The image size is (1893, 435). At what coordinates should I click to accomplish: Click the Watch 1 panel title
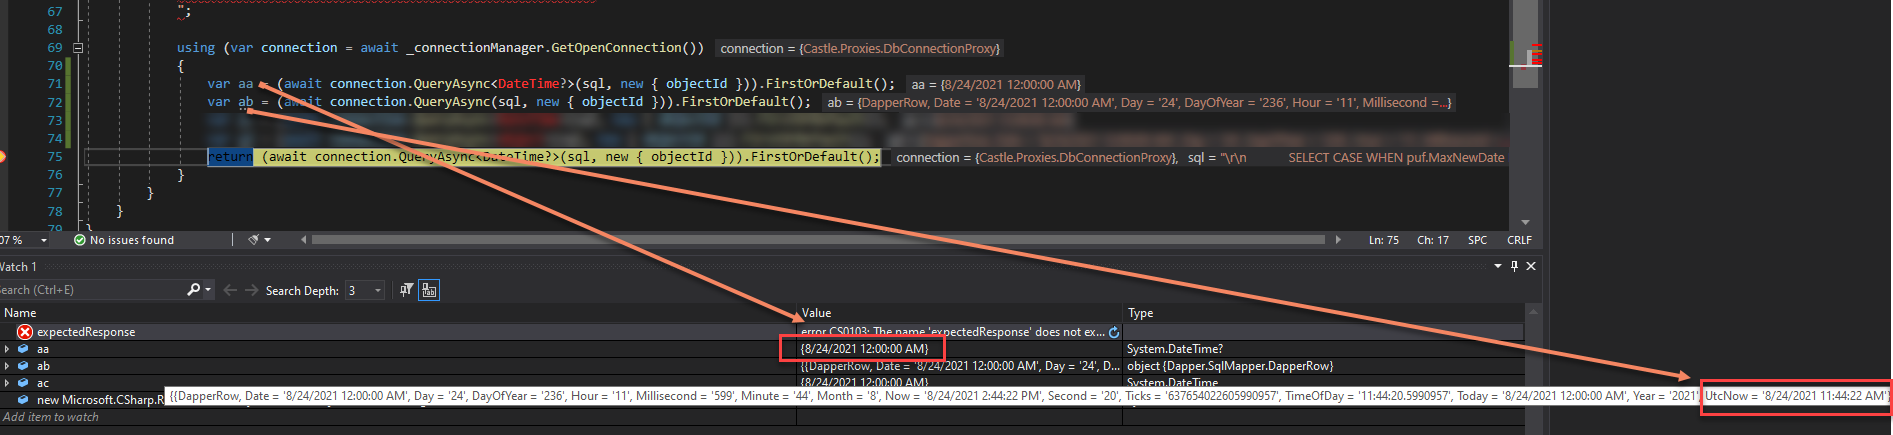(18, 267)
